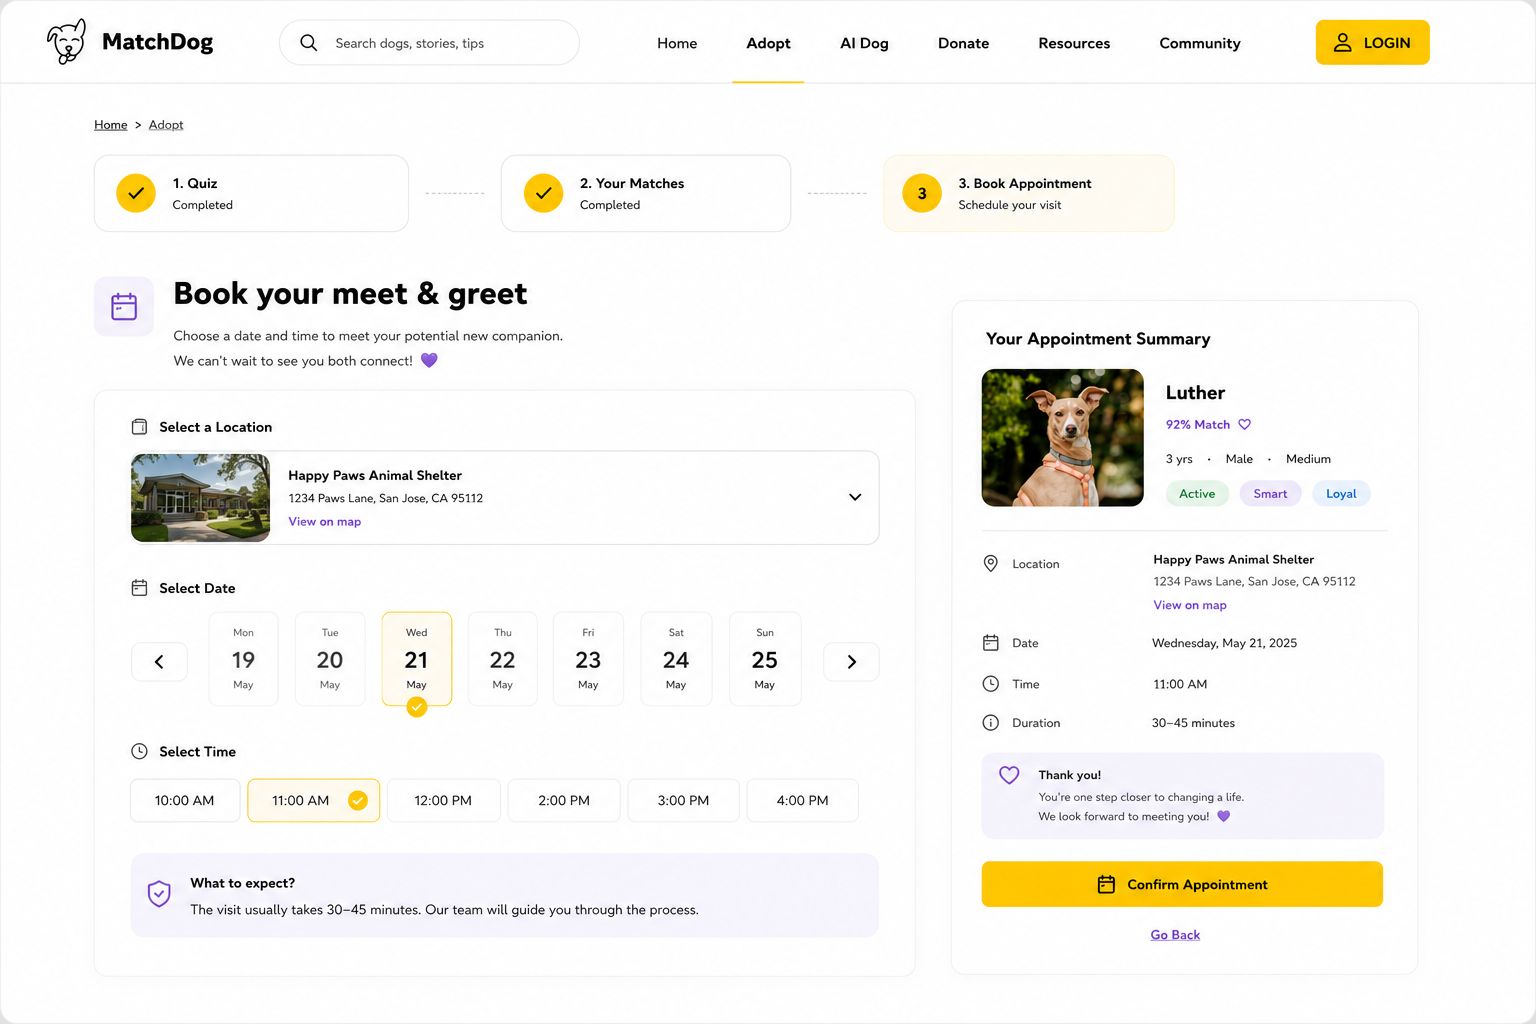Image resolution: width=1536 pixels, height=1024 pixels.
Task: Select Saturday 24 May date
Action: 676,659
